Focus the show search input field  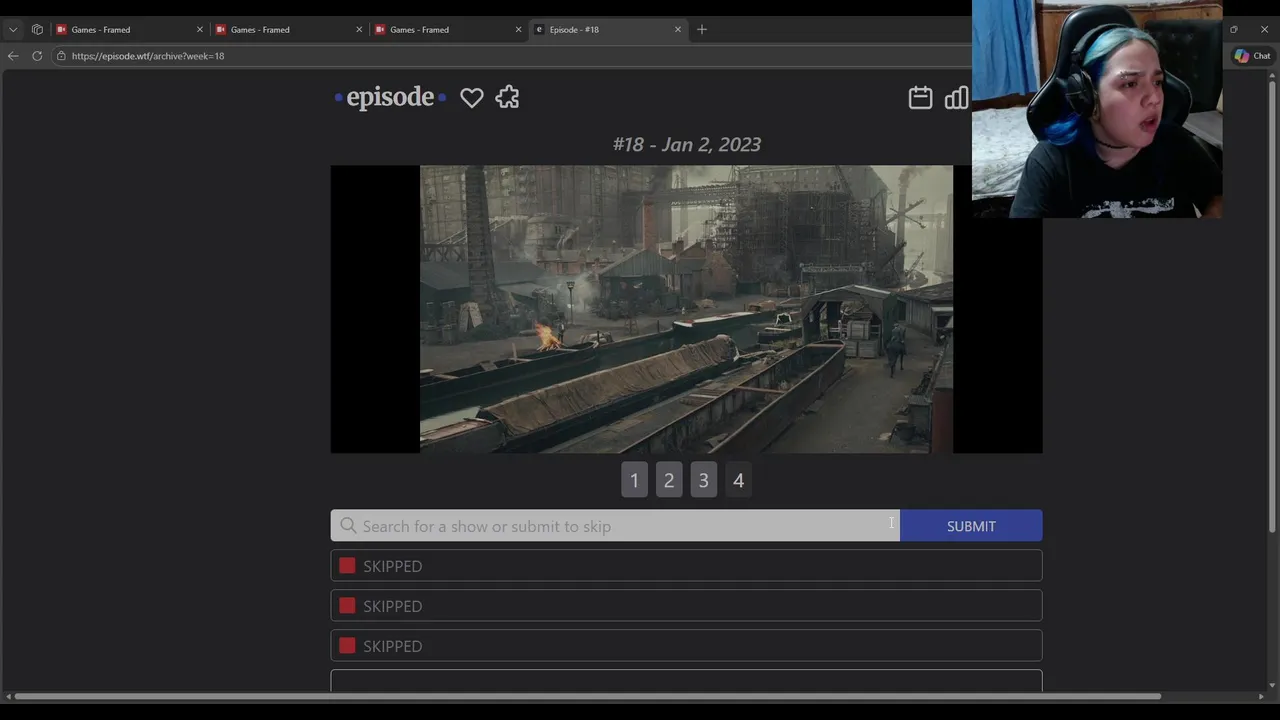pos(615,526)
